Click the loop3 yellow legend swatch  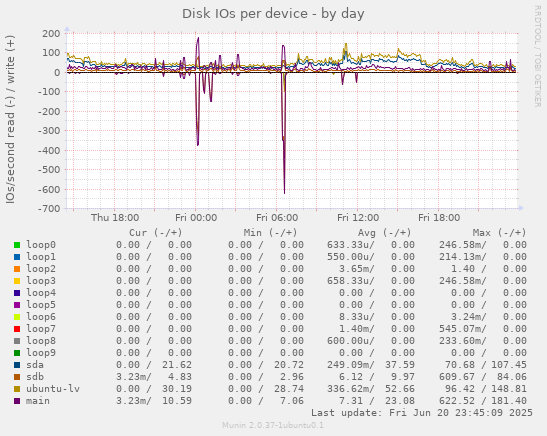(x=17, y=281)
